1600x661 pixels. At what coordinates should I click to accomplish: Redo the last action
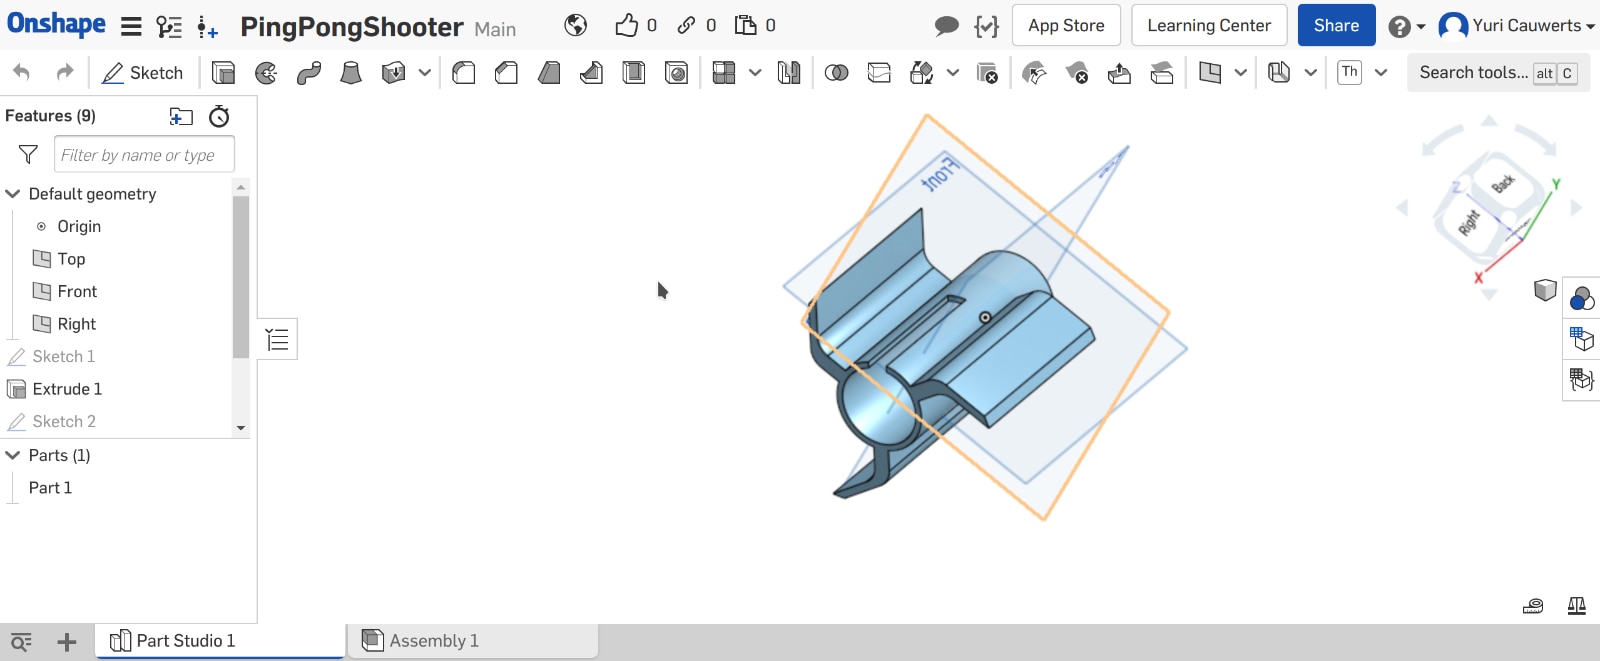[x=65, y=72]
